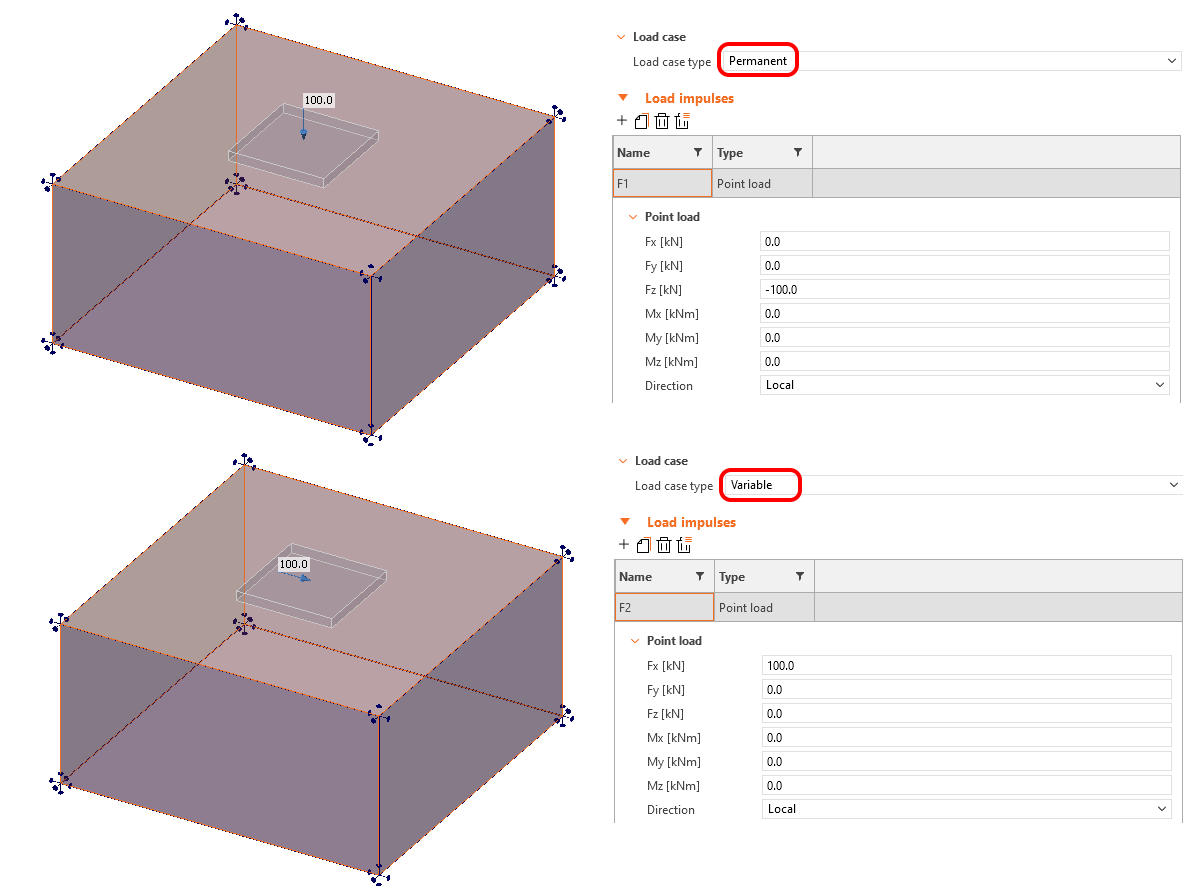Screen dimensions: 1193x895
Task: Add a new load impulse in the Permanent case
Action: coord(623,120)
